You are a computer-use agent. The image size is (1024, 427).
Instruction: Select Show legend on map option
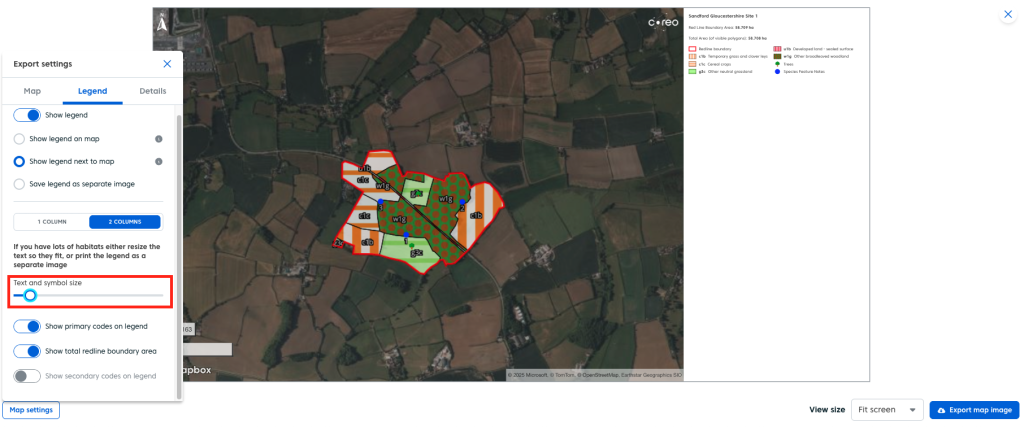19,139
